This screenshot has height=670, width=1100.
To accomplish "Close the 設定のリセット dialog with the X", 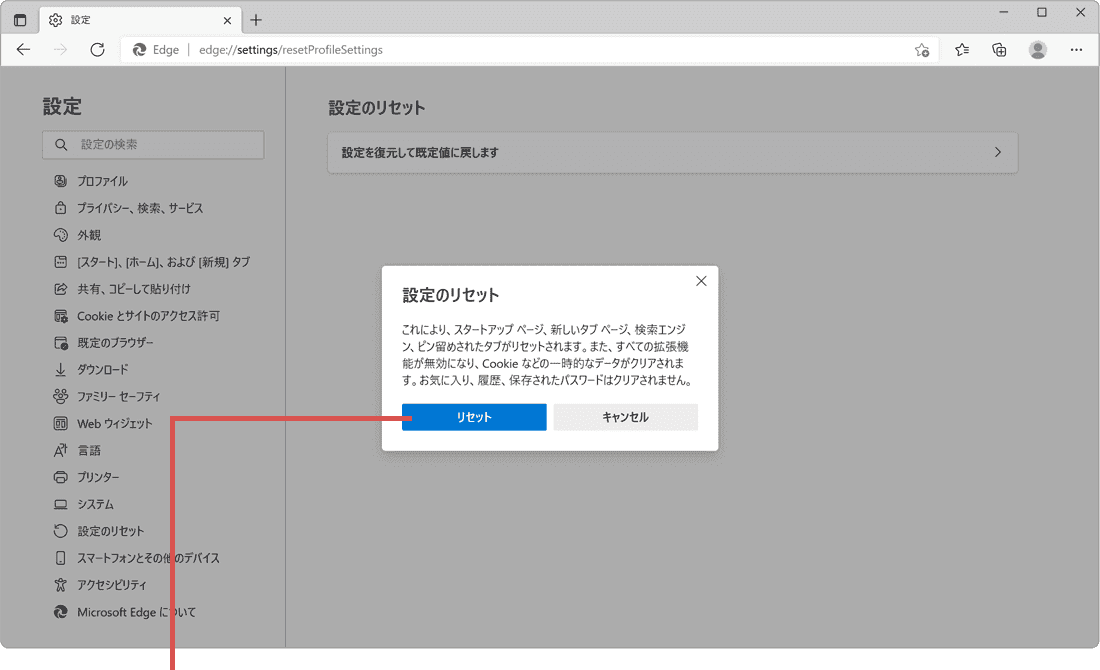I will [x=700, y=281].
